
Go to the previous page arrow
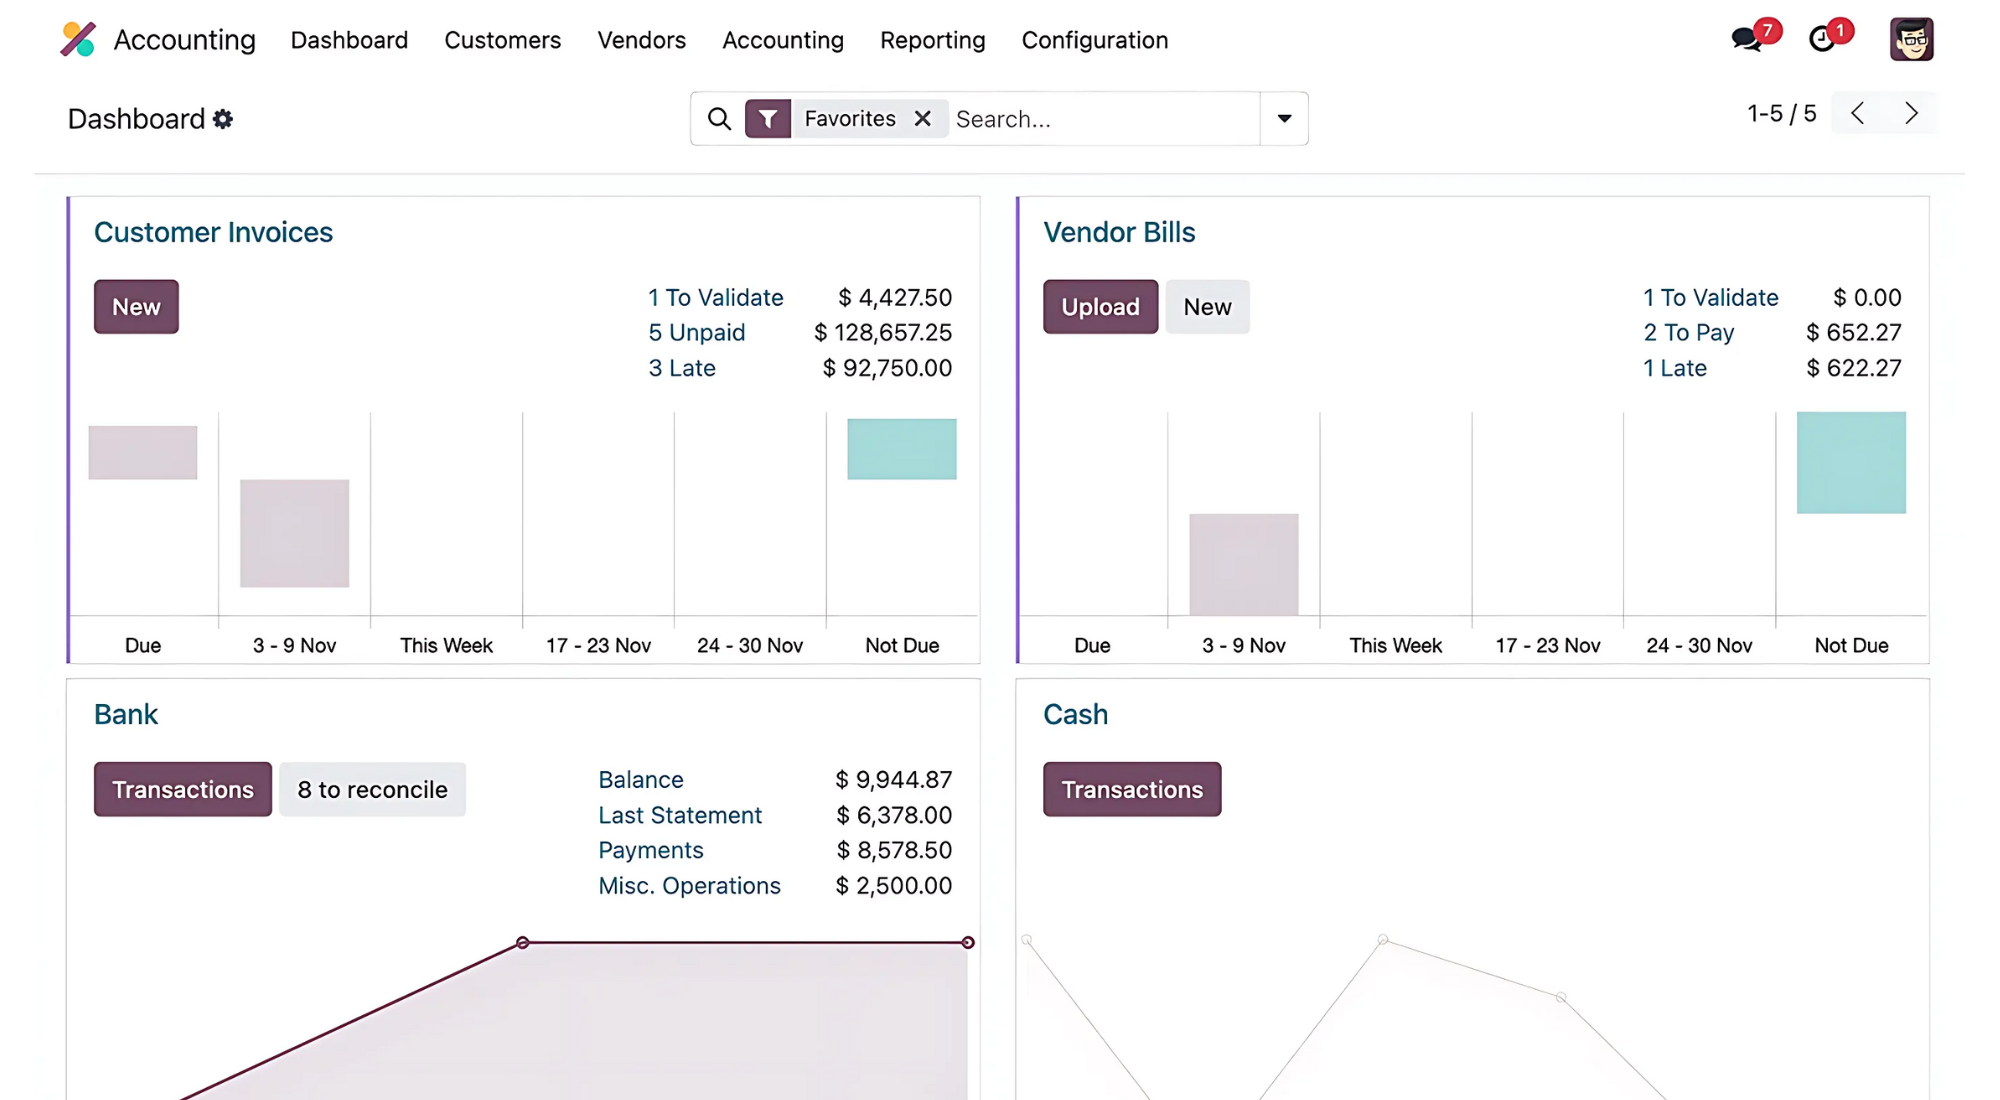(1857, 113)
